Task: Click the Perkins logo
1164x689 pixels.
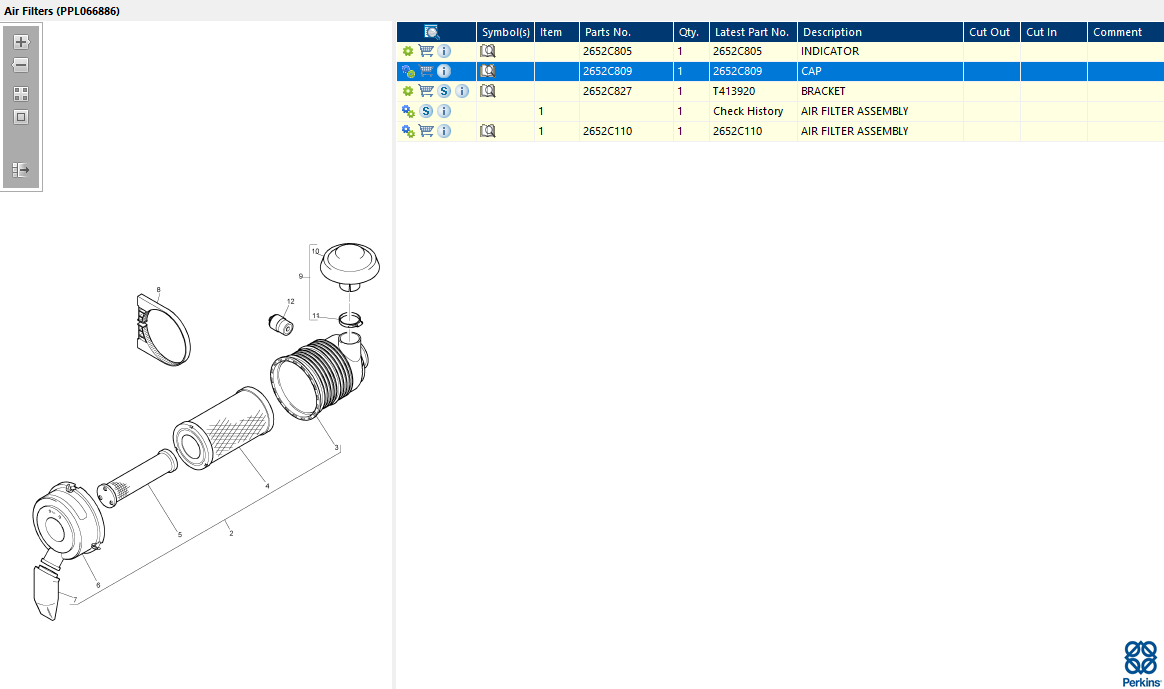Action: (x=1141, y=663)
